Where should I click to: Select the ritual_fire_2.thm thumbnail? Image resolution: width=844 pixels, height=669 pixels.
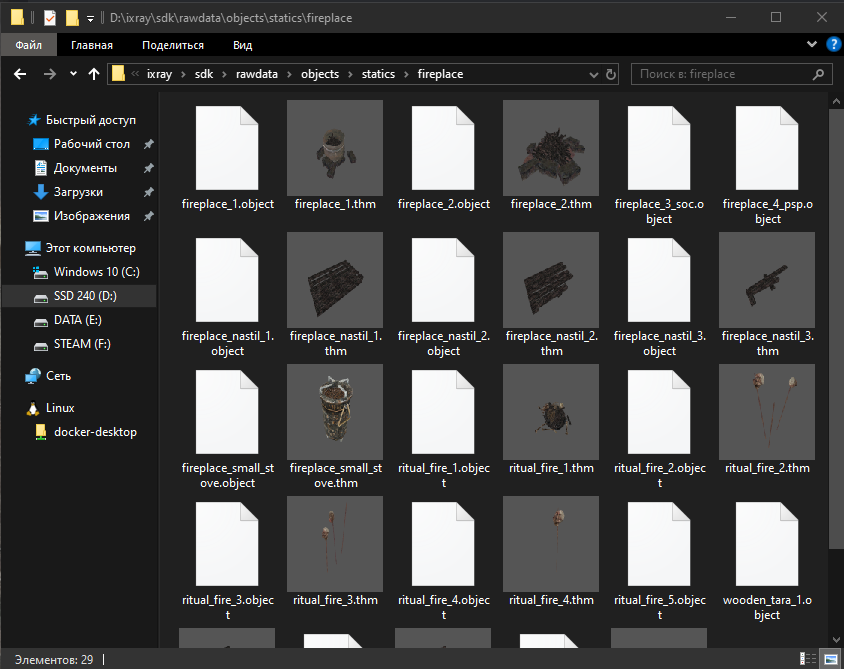coord(767,412)
